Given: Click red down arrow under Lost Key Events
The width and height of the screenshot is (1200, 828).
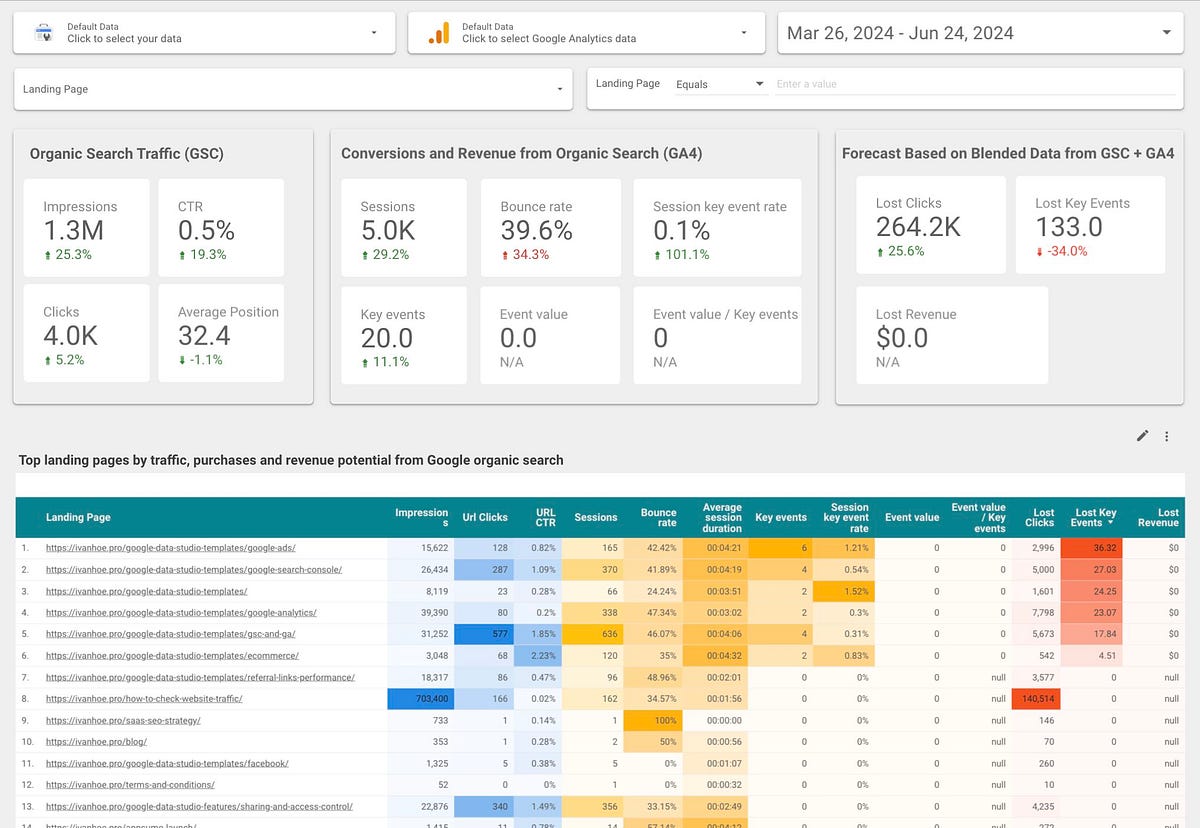Looking at the screenshot, I should (1040, 251).
